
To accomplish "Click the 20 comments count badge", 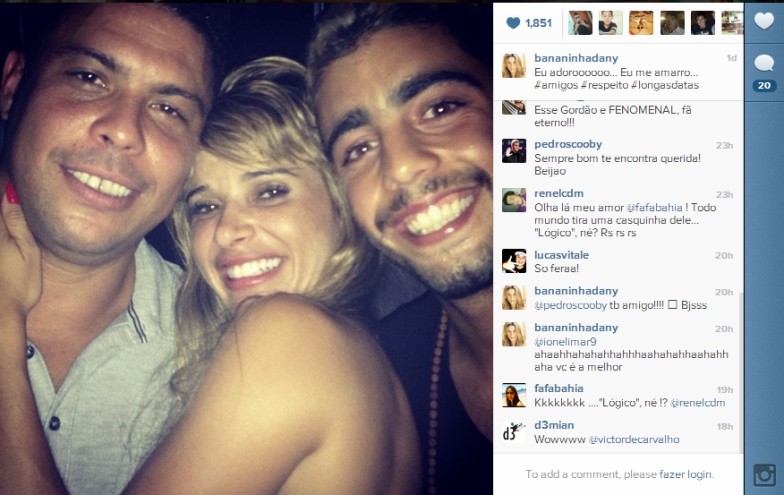I will [764, 86].
